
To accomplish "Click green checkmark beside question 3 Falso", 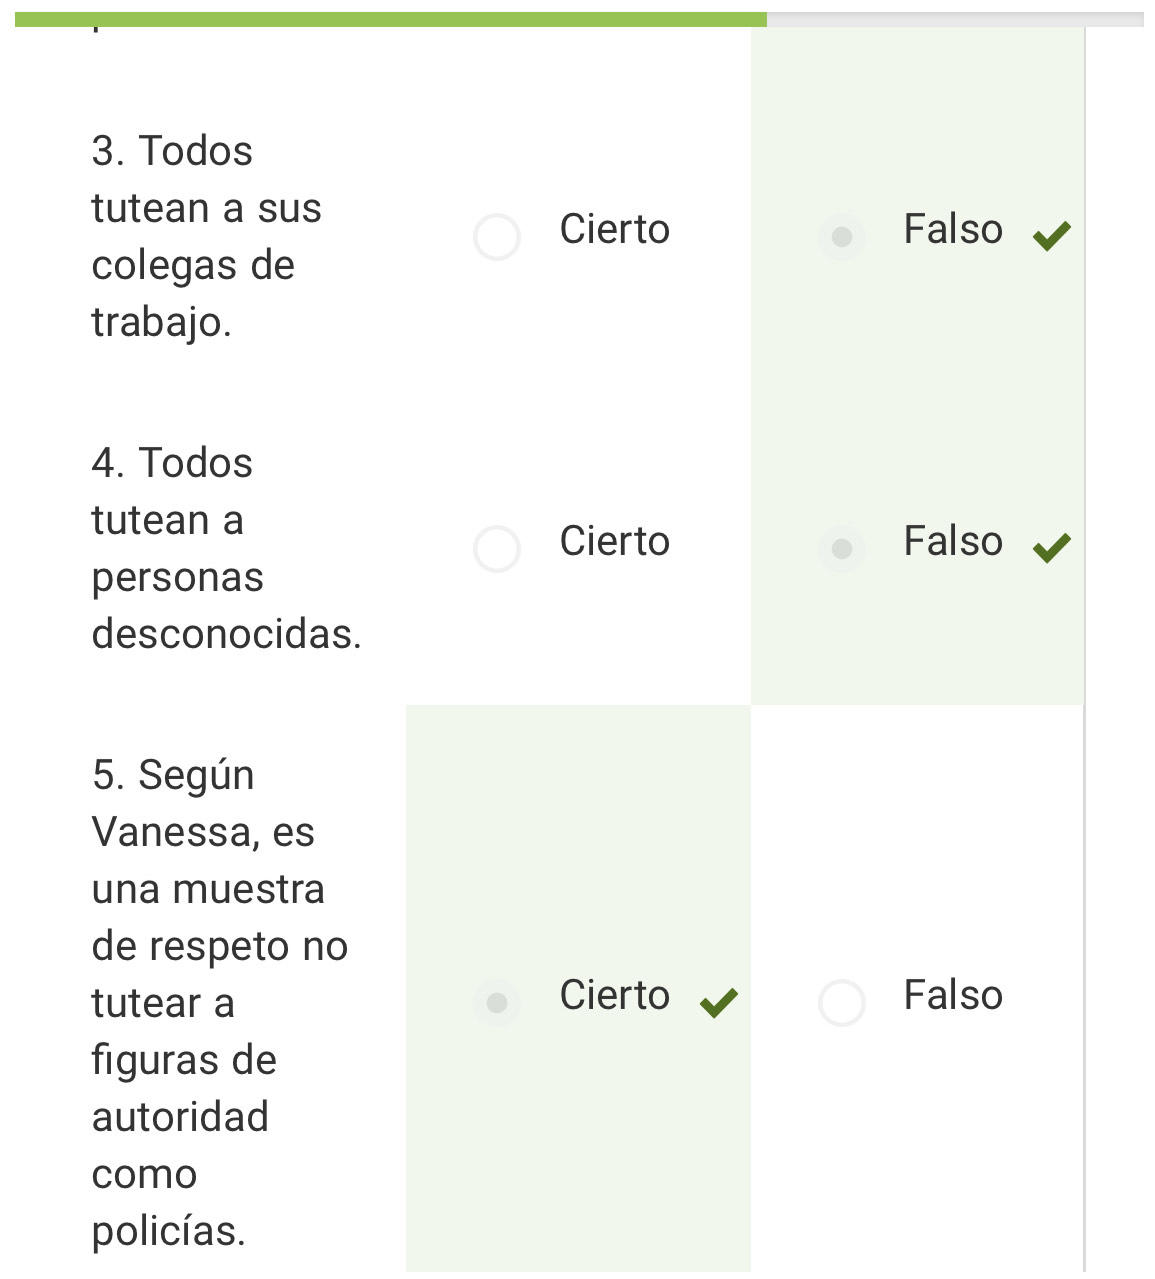I will [1052, 236].
